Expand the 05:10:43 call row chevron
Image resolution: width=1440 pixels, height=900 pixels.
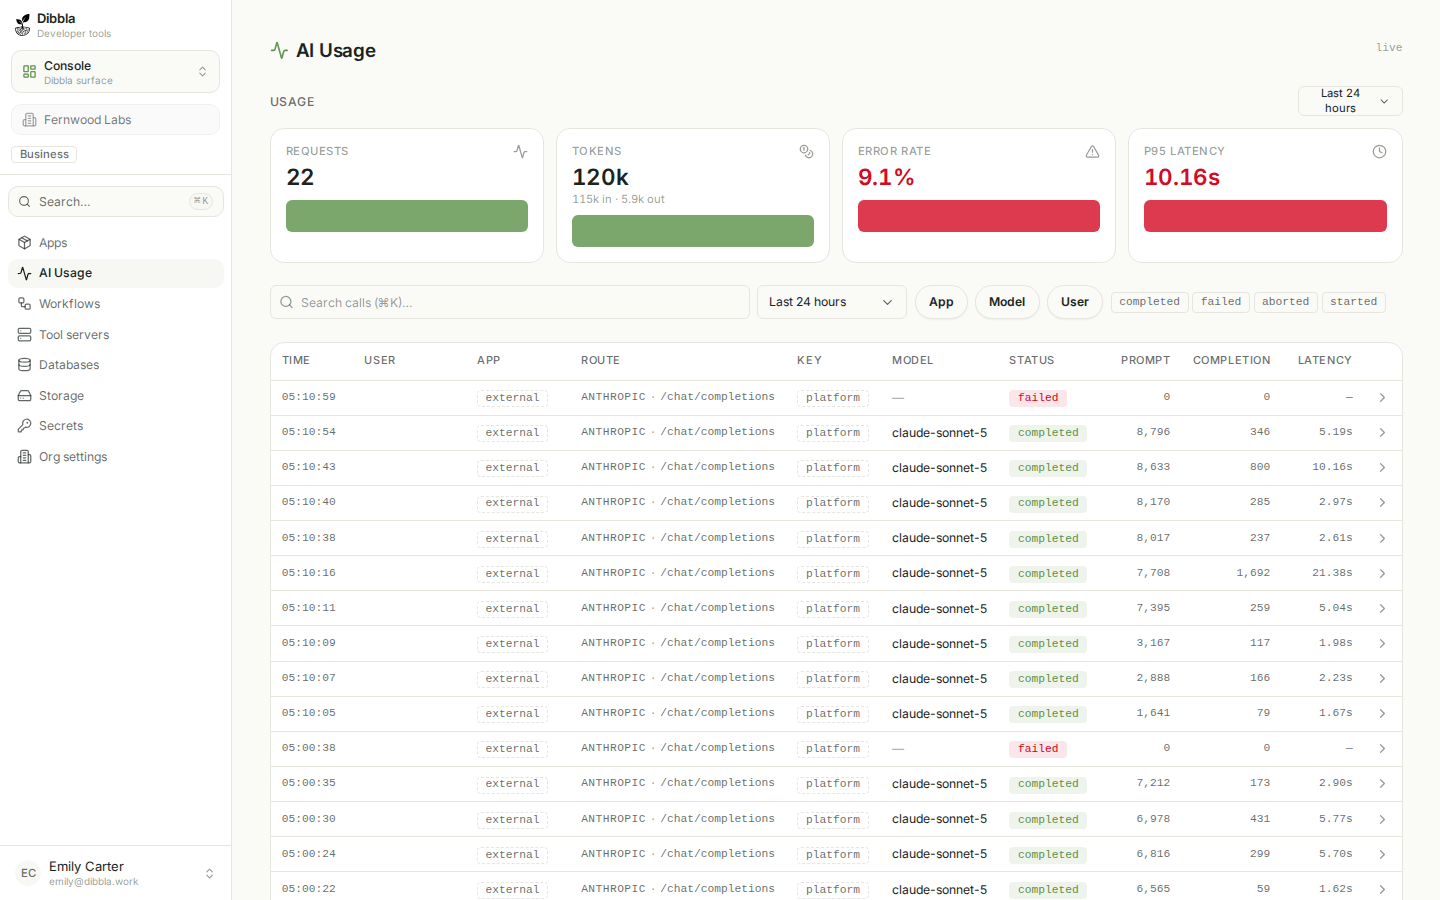click(x=1382, y=468)
